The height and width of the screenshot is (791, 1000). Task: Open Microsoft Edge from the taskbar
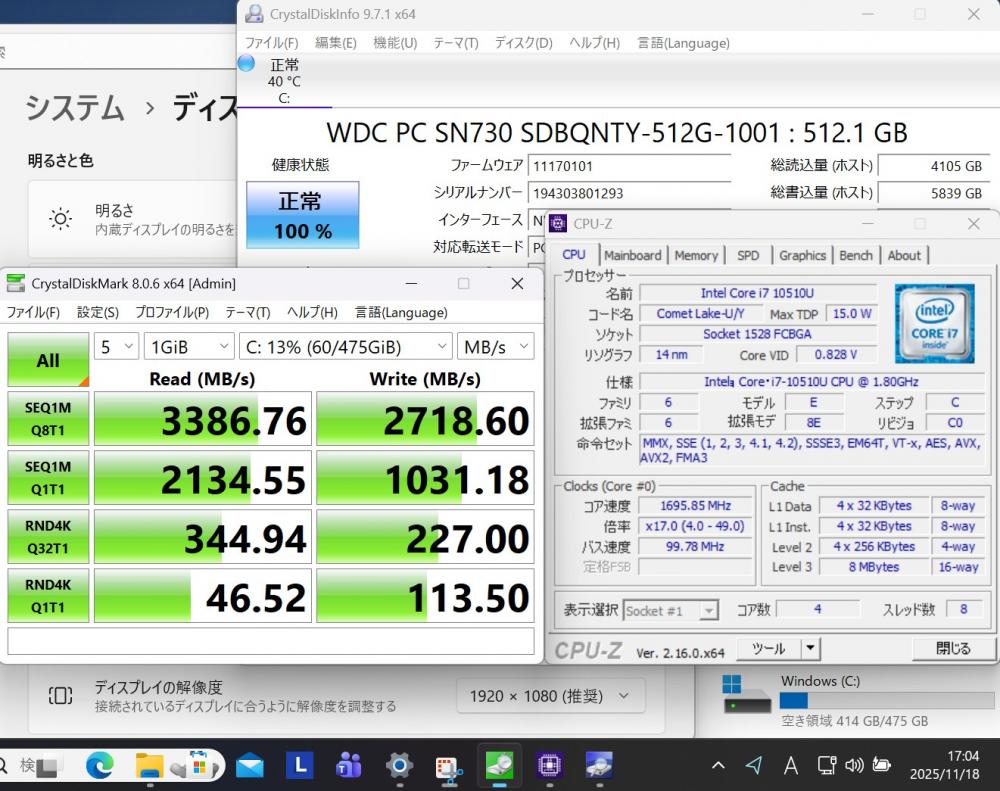click(x=99, y=766)
